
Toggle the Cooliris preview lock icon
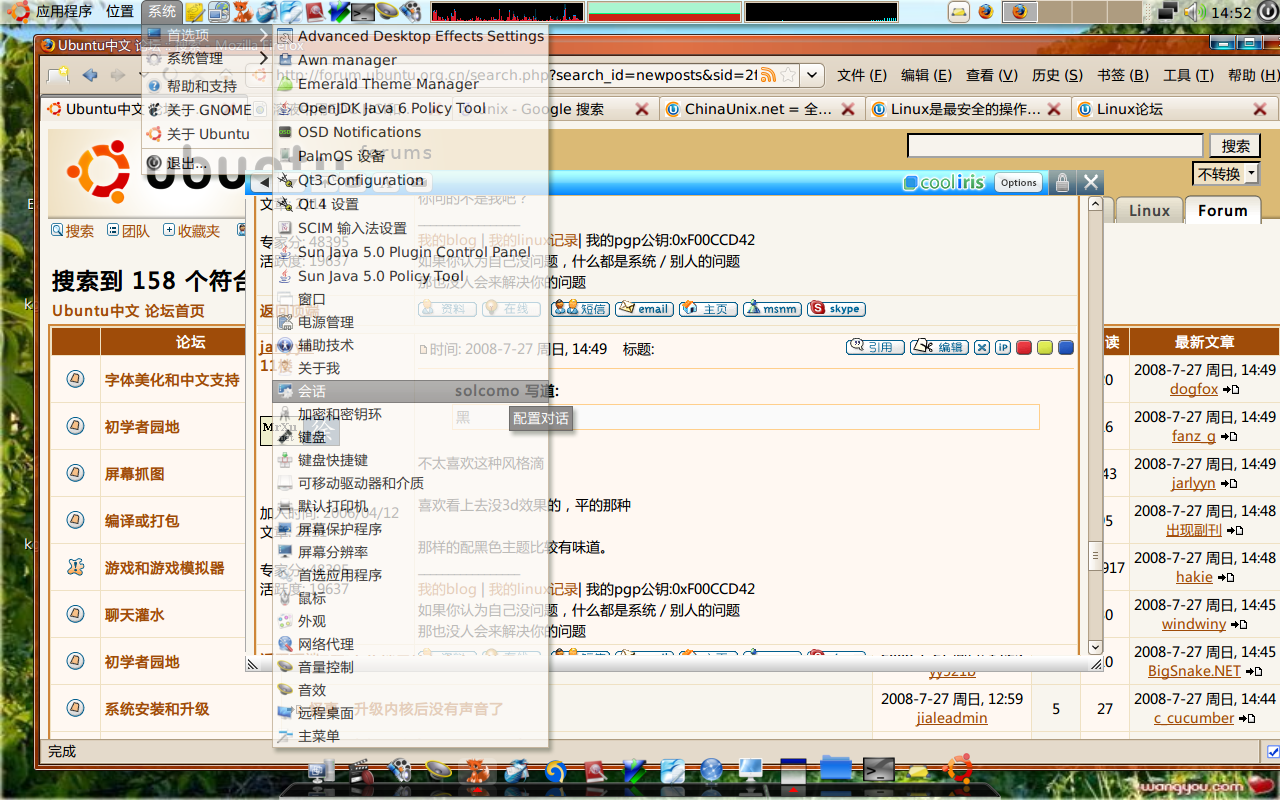click(1062, 182)
